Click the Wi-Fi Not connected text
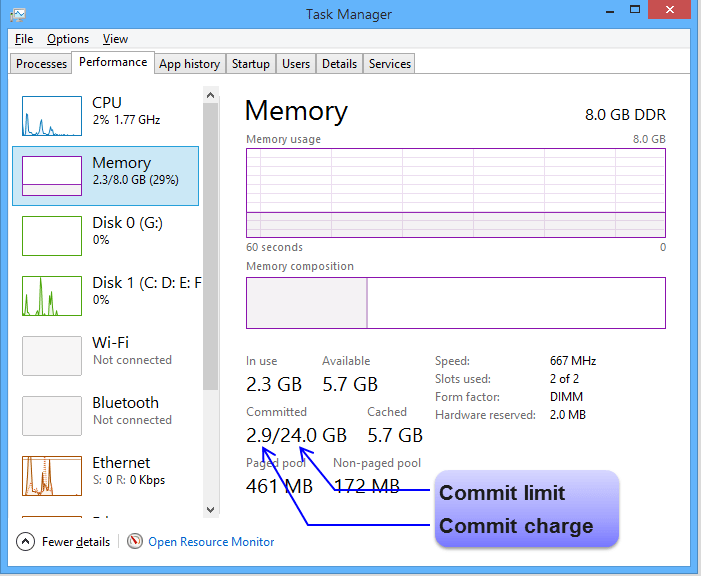The width and height of the screenshot is (701, 576). point(132,360)
